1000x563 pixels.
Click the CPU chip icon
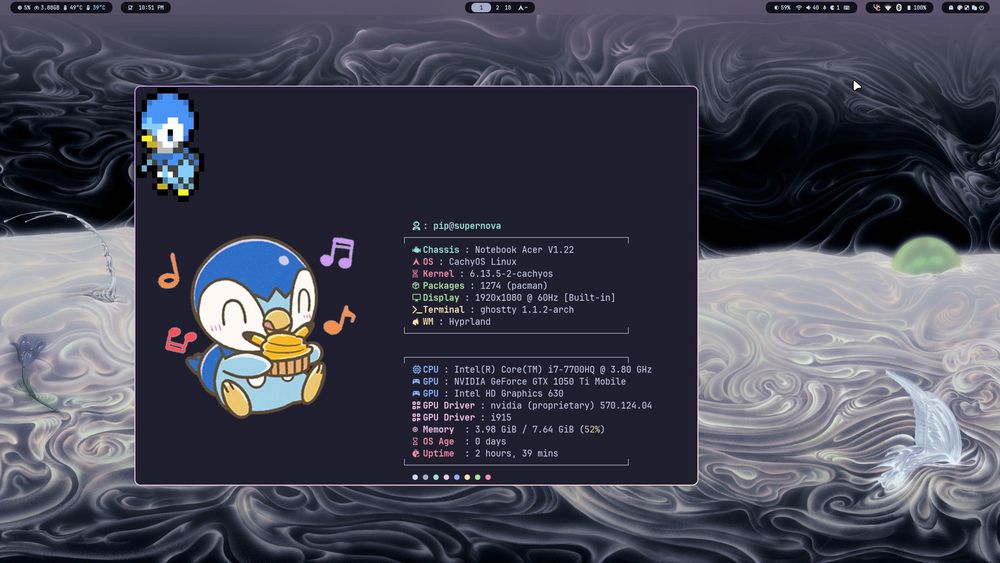(x=416, y=369)
